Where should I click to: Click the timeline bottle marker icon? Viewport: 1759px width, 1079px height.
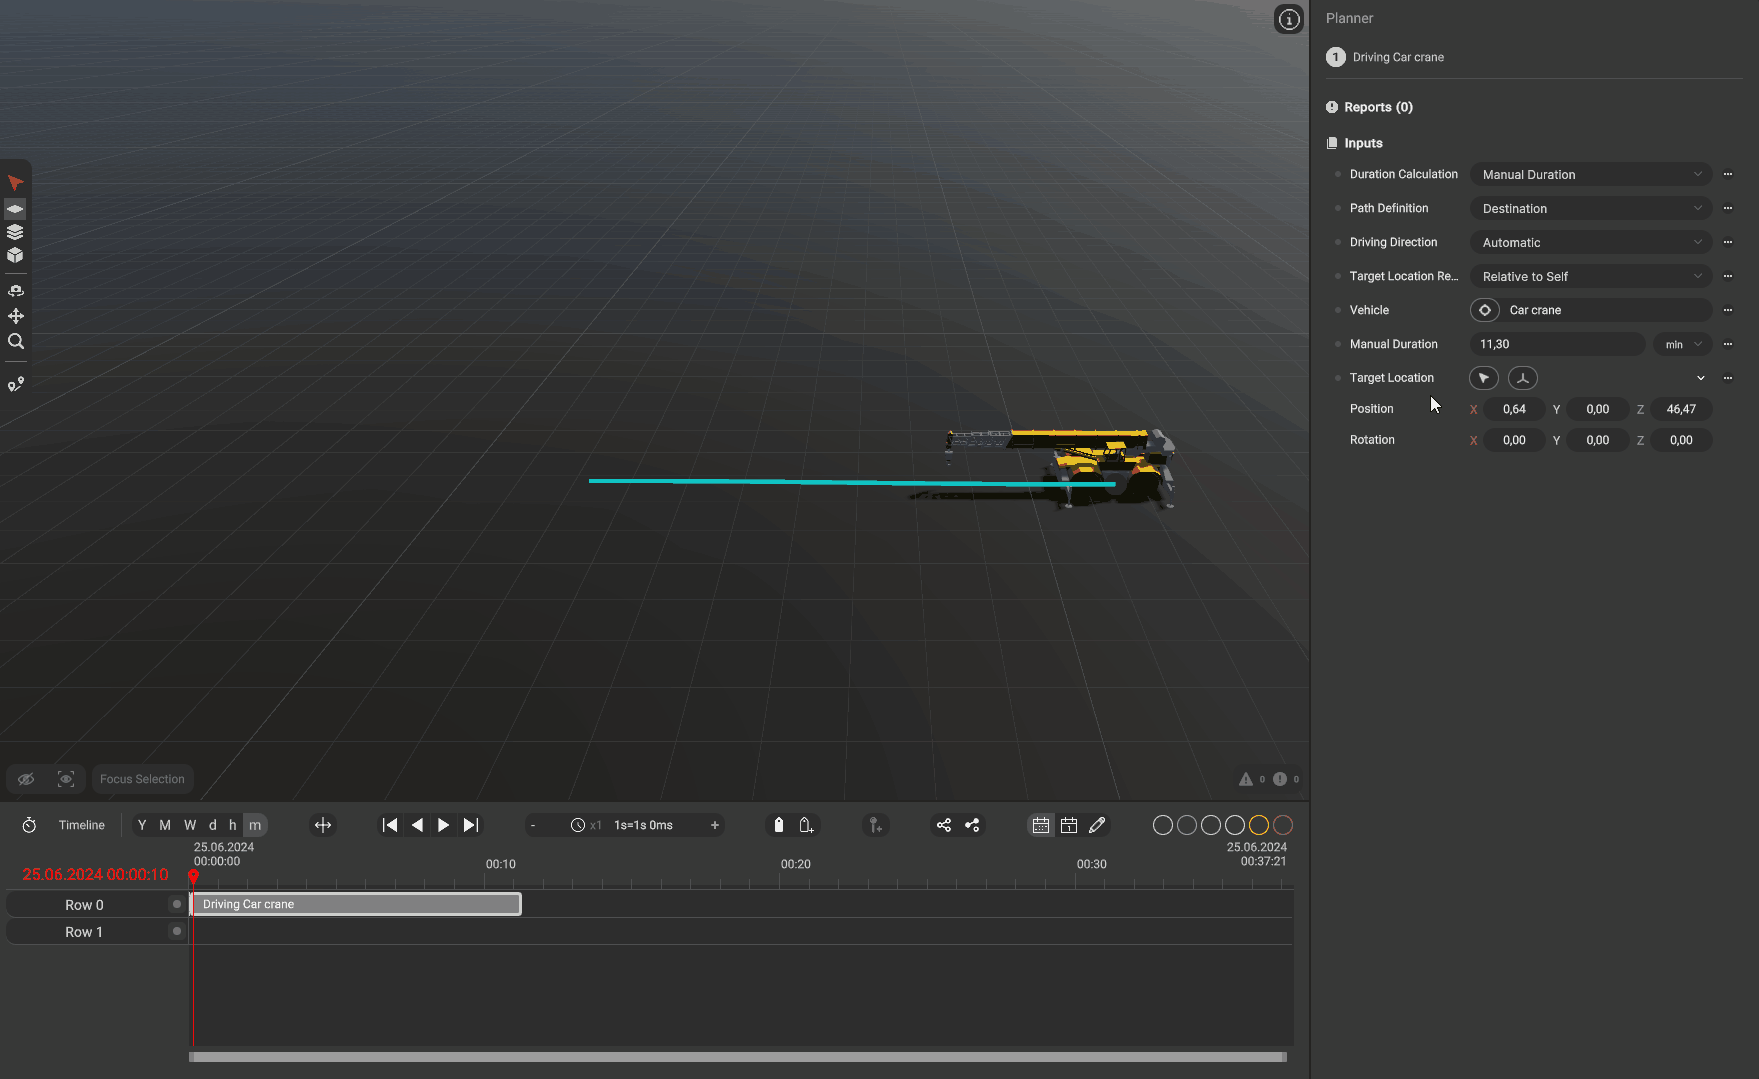[779, 825]
